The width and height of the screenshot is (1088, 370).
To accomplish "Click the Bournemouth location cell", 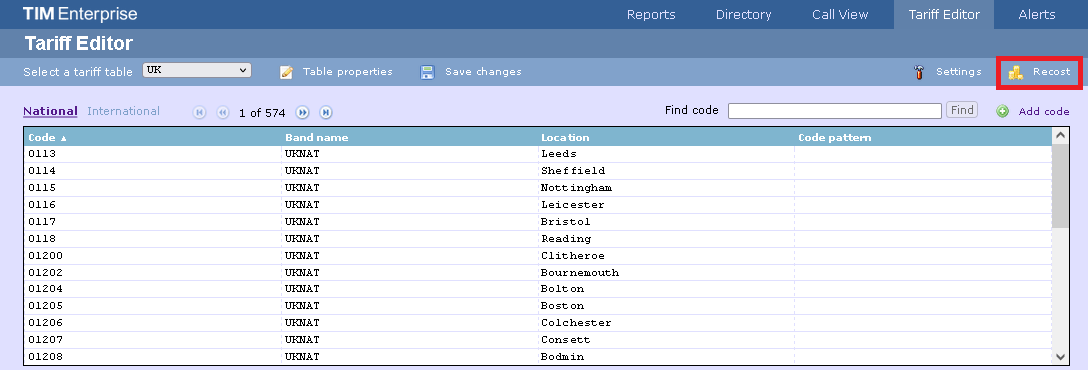I will pyautogui.click(x=666, y=273).
